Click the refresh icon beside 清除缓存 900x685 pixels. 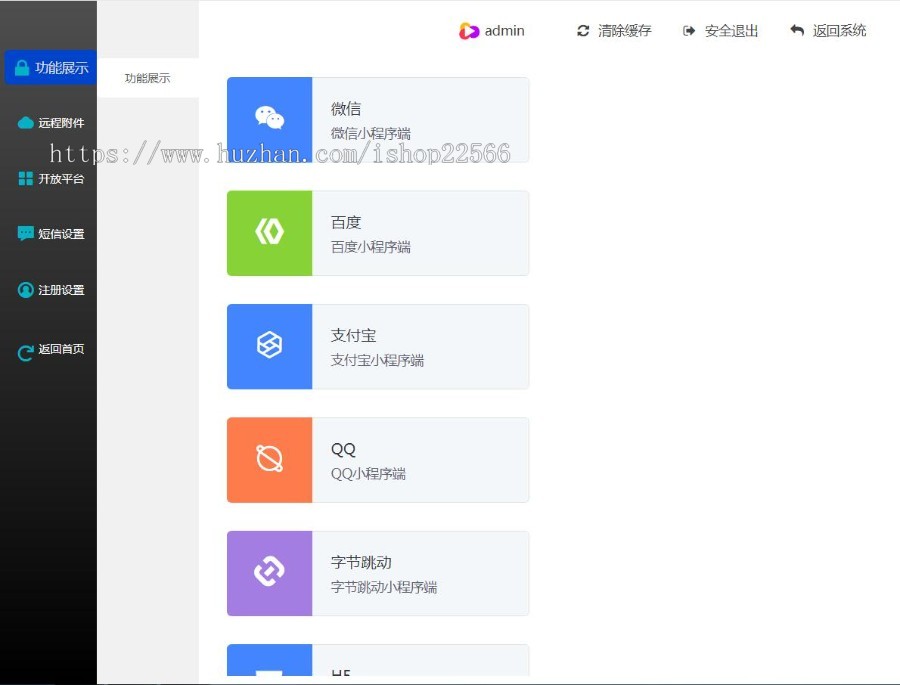(583, 31)
